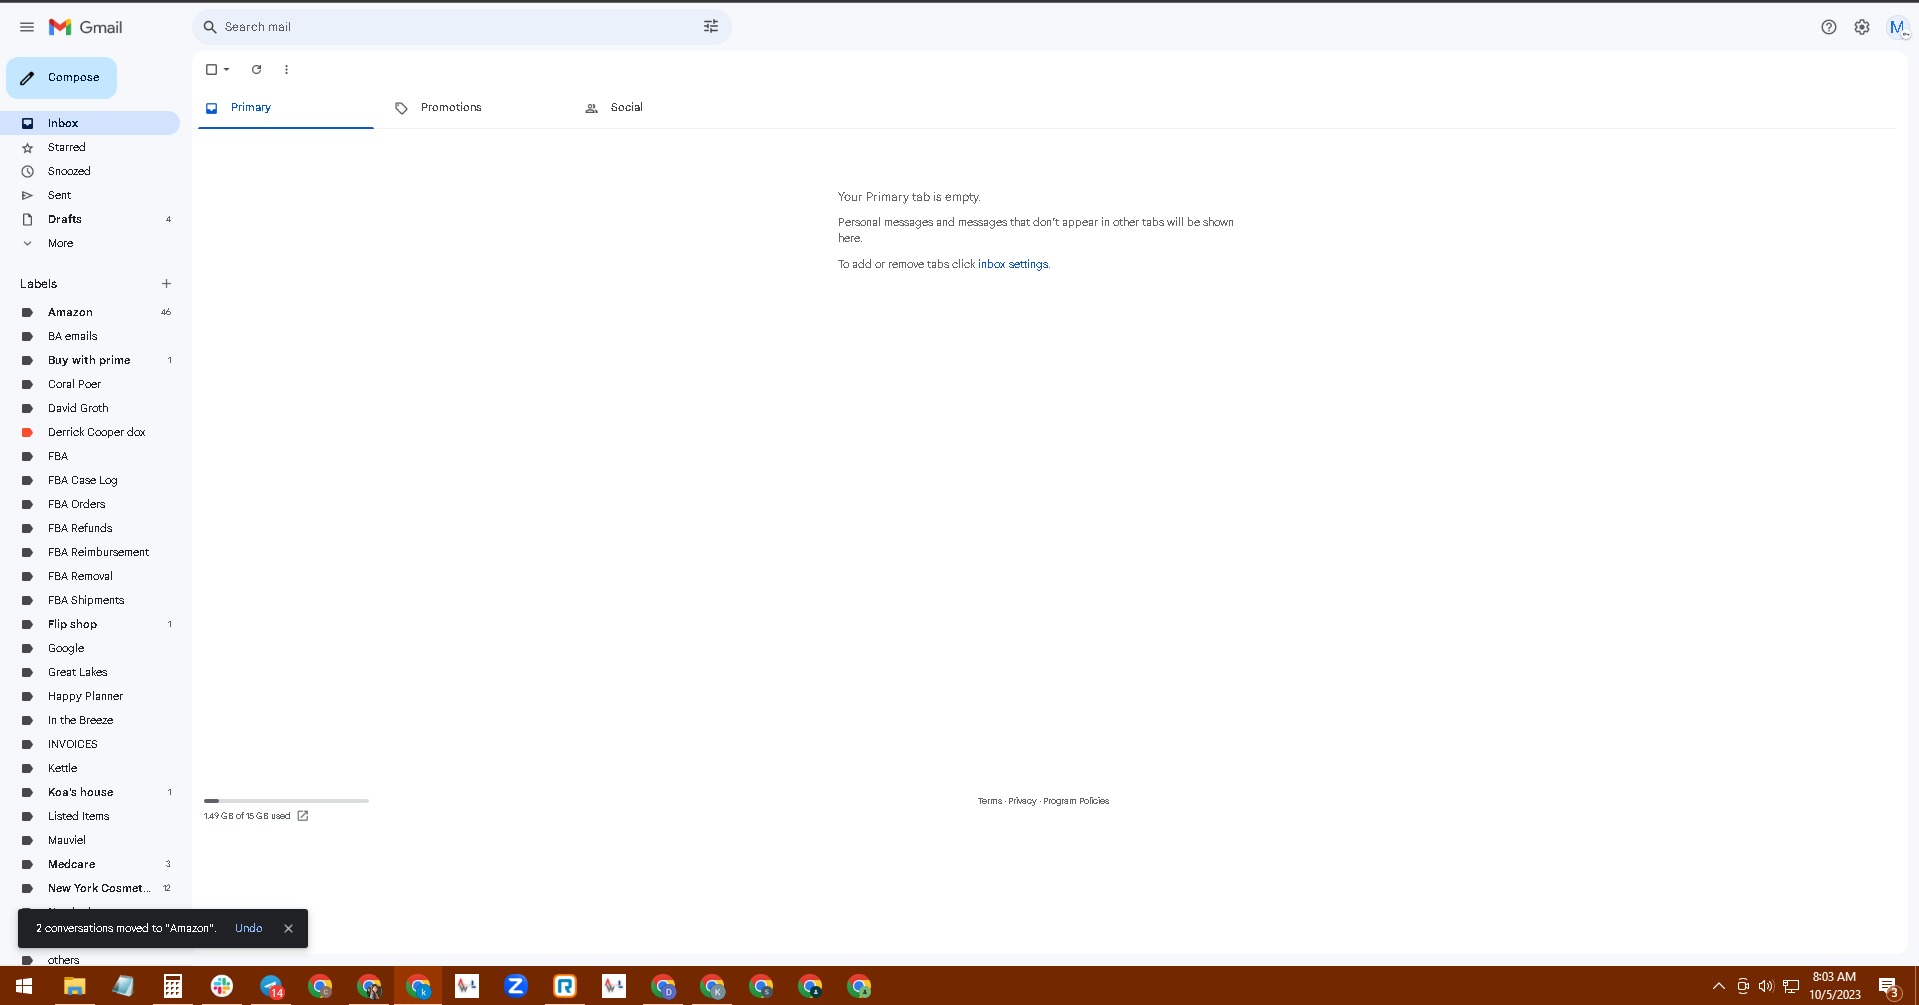Click the '1.49 GB of 15 GB used' text

247,816
